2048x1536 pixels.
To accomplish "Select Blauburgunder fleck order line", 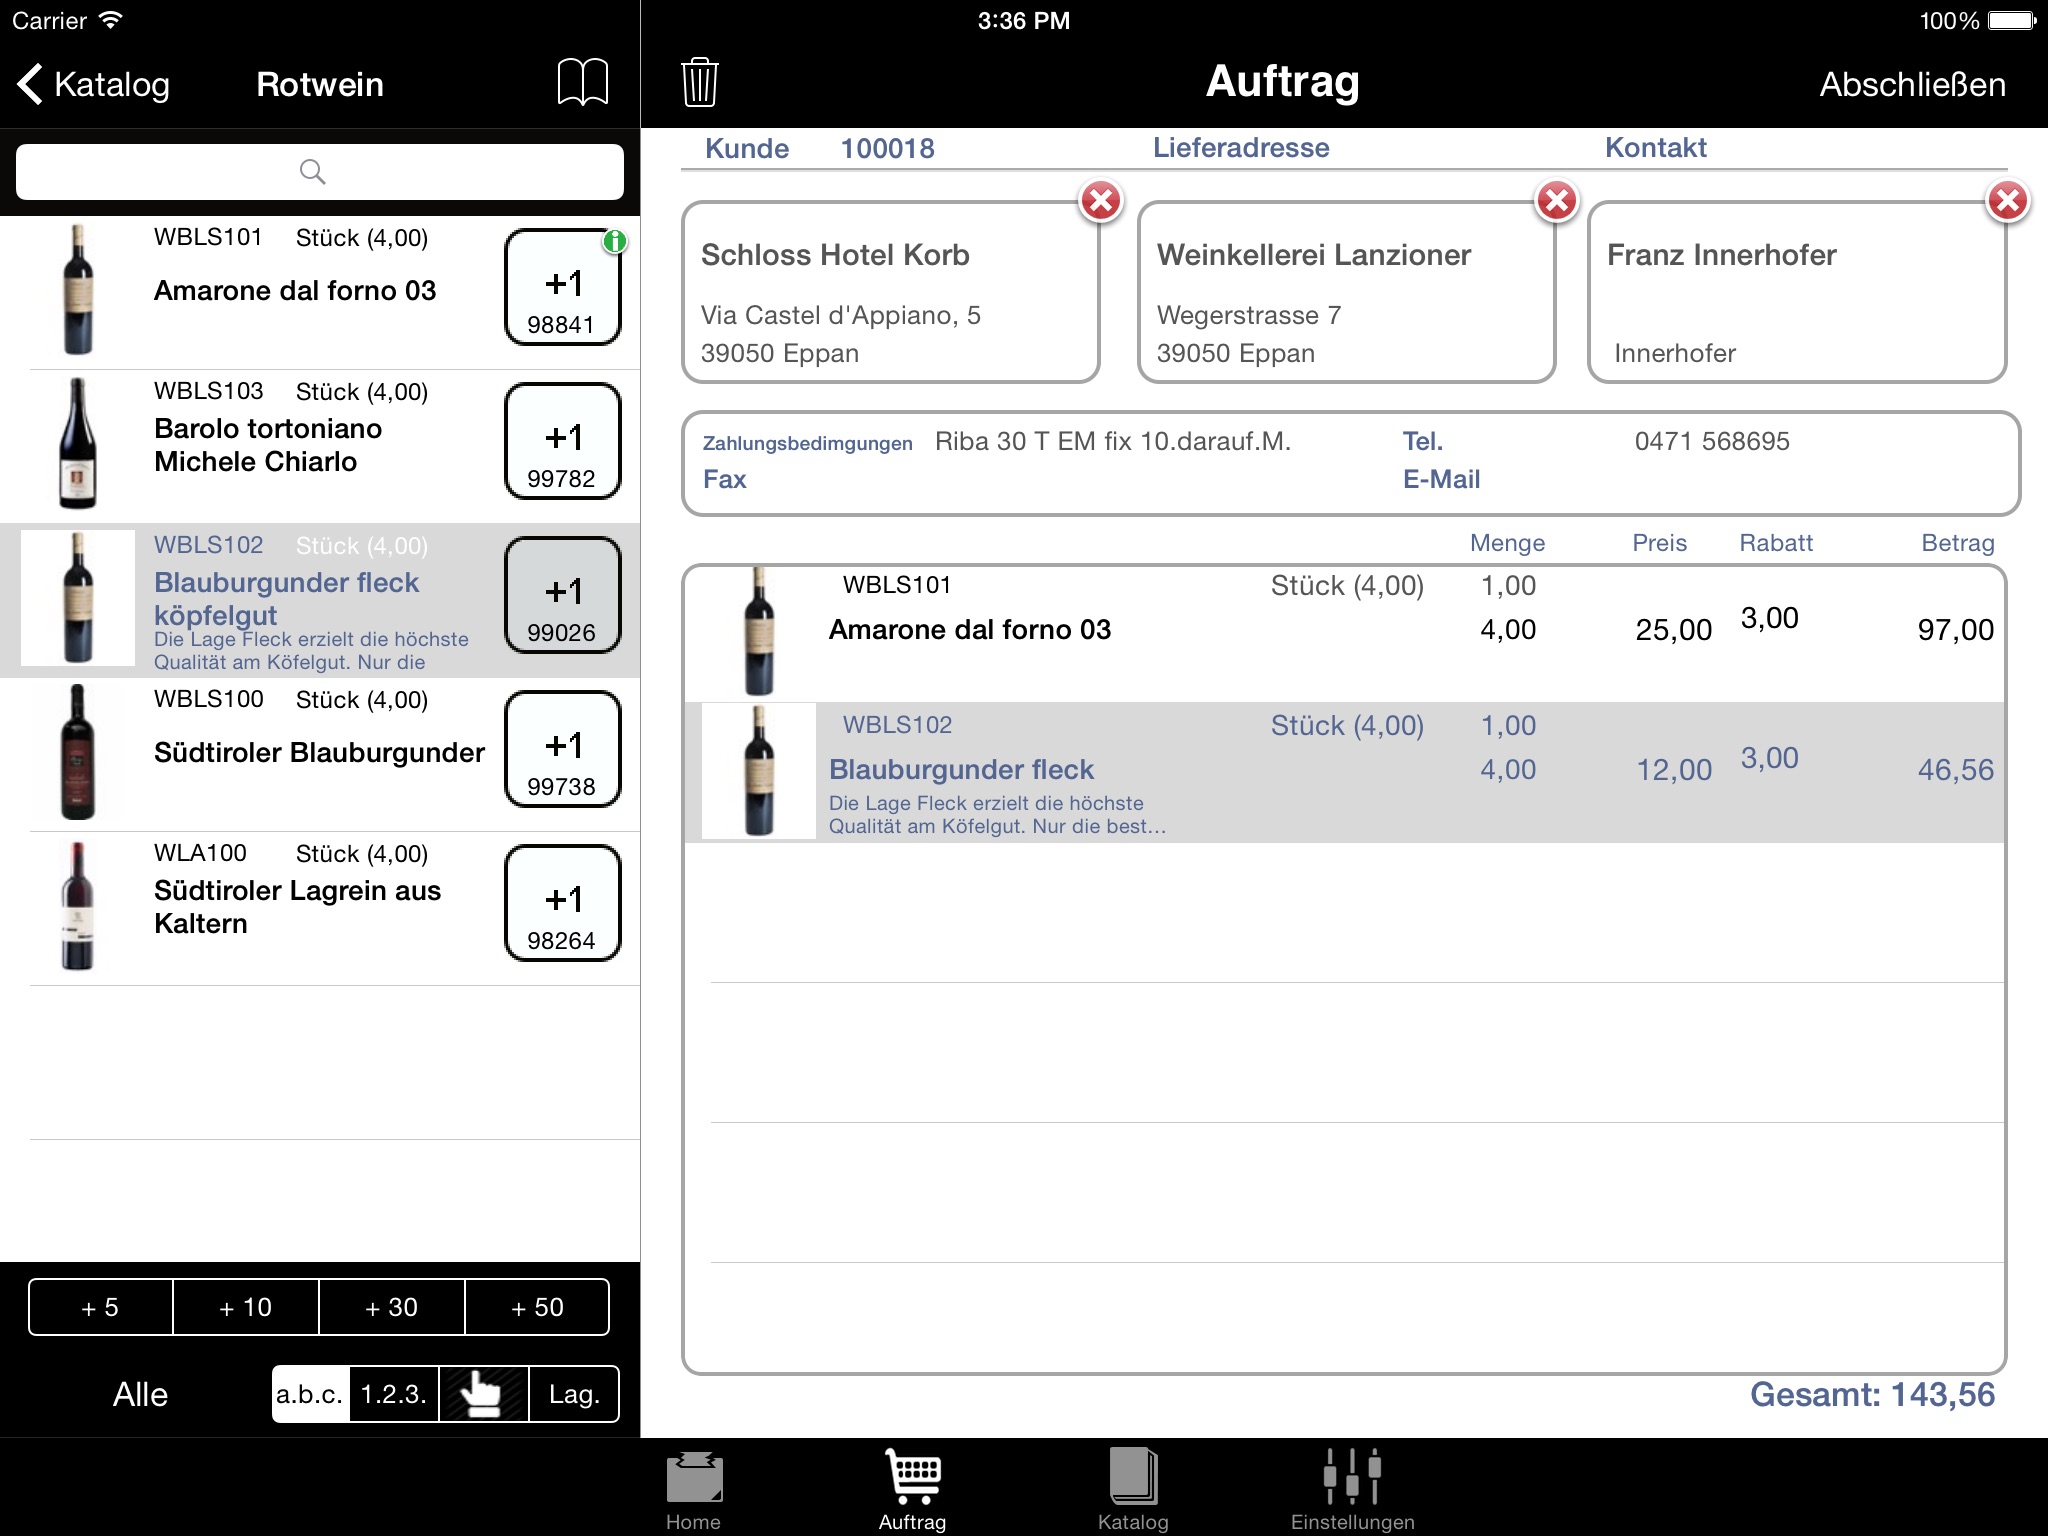I will pos(1344,772).
